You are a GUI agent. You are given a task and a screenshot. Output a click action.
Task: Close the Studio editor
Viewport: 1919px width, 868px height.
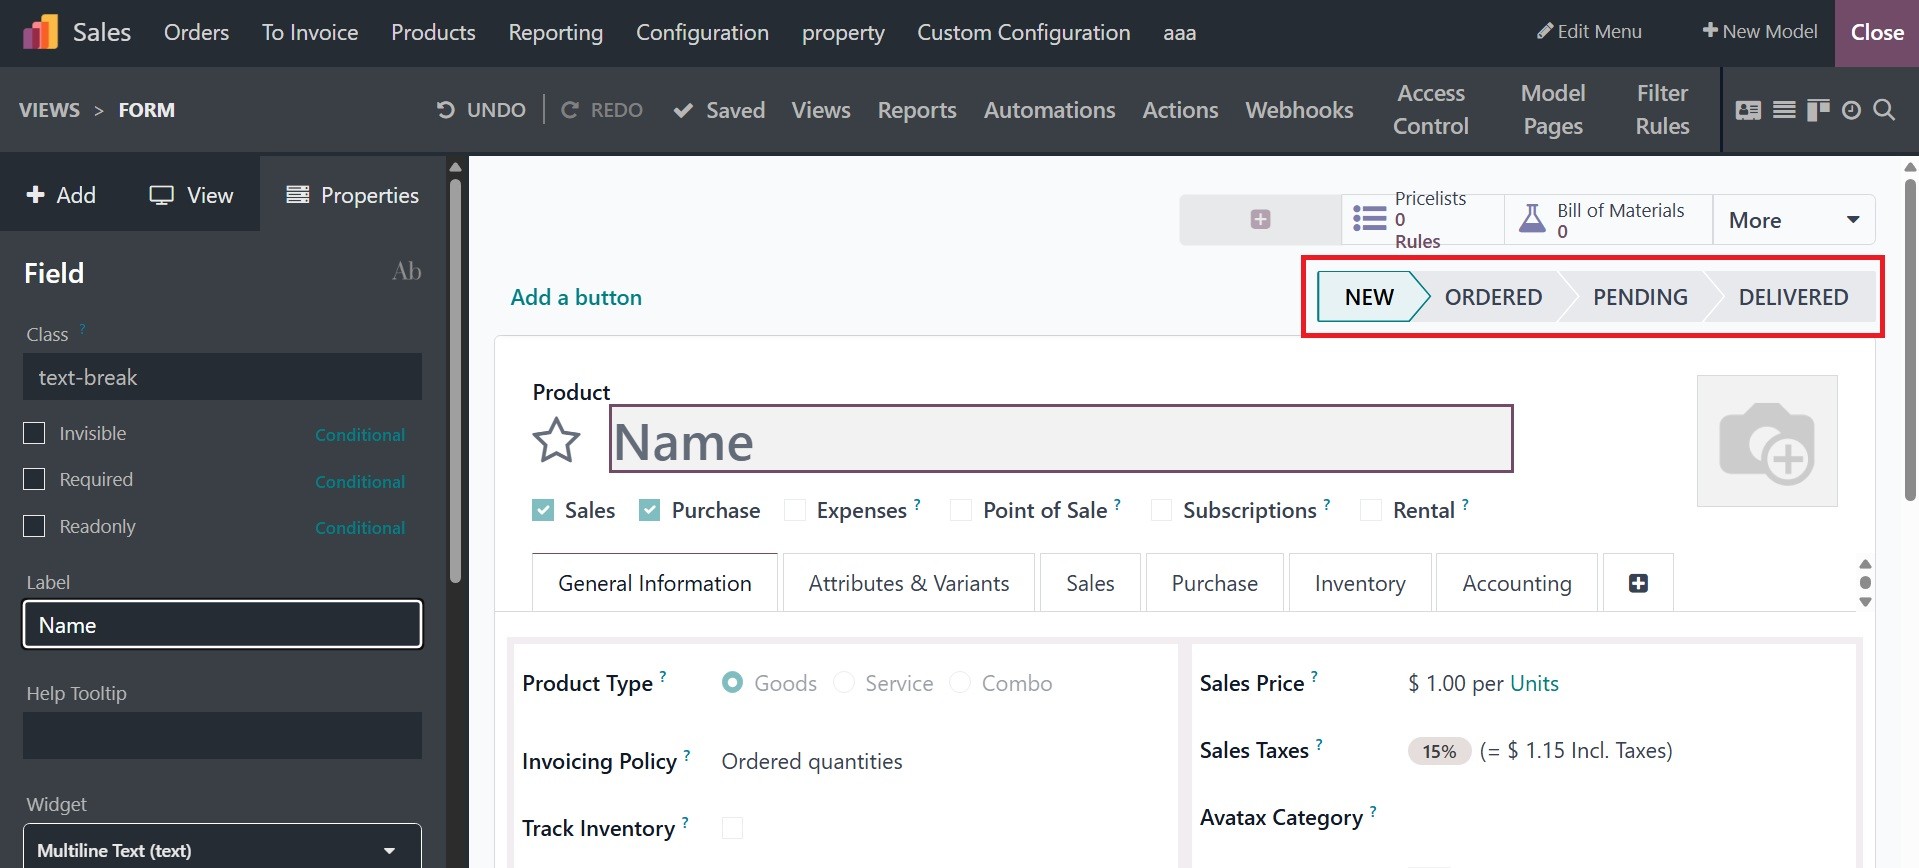point(1877,33)
